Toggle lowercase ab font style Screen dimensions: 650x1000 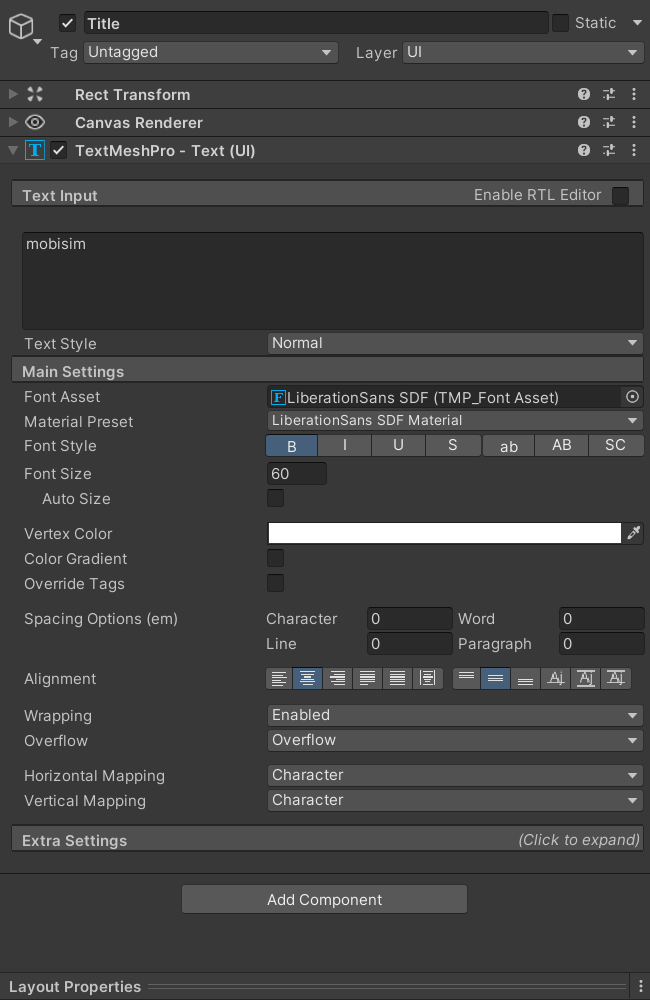point(508,445)
